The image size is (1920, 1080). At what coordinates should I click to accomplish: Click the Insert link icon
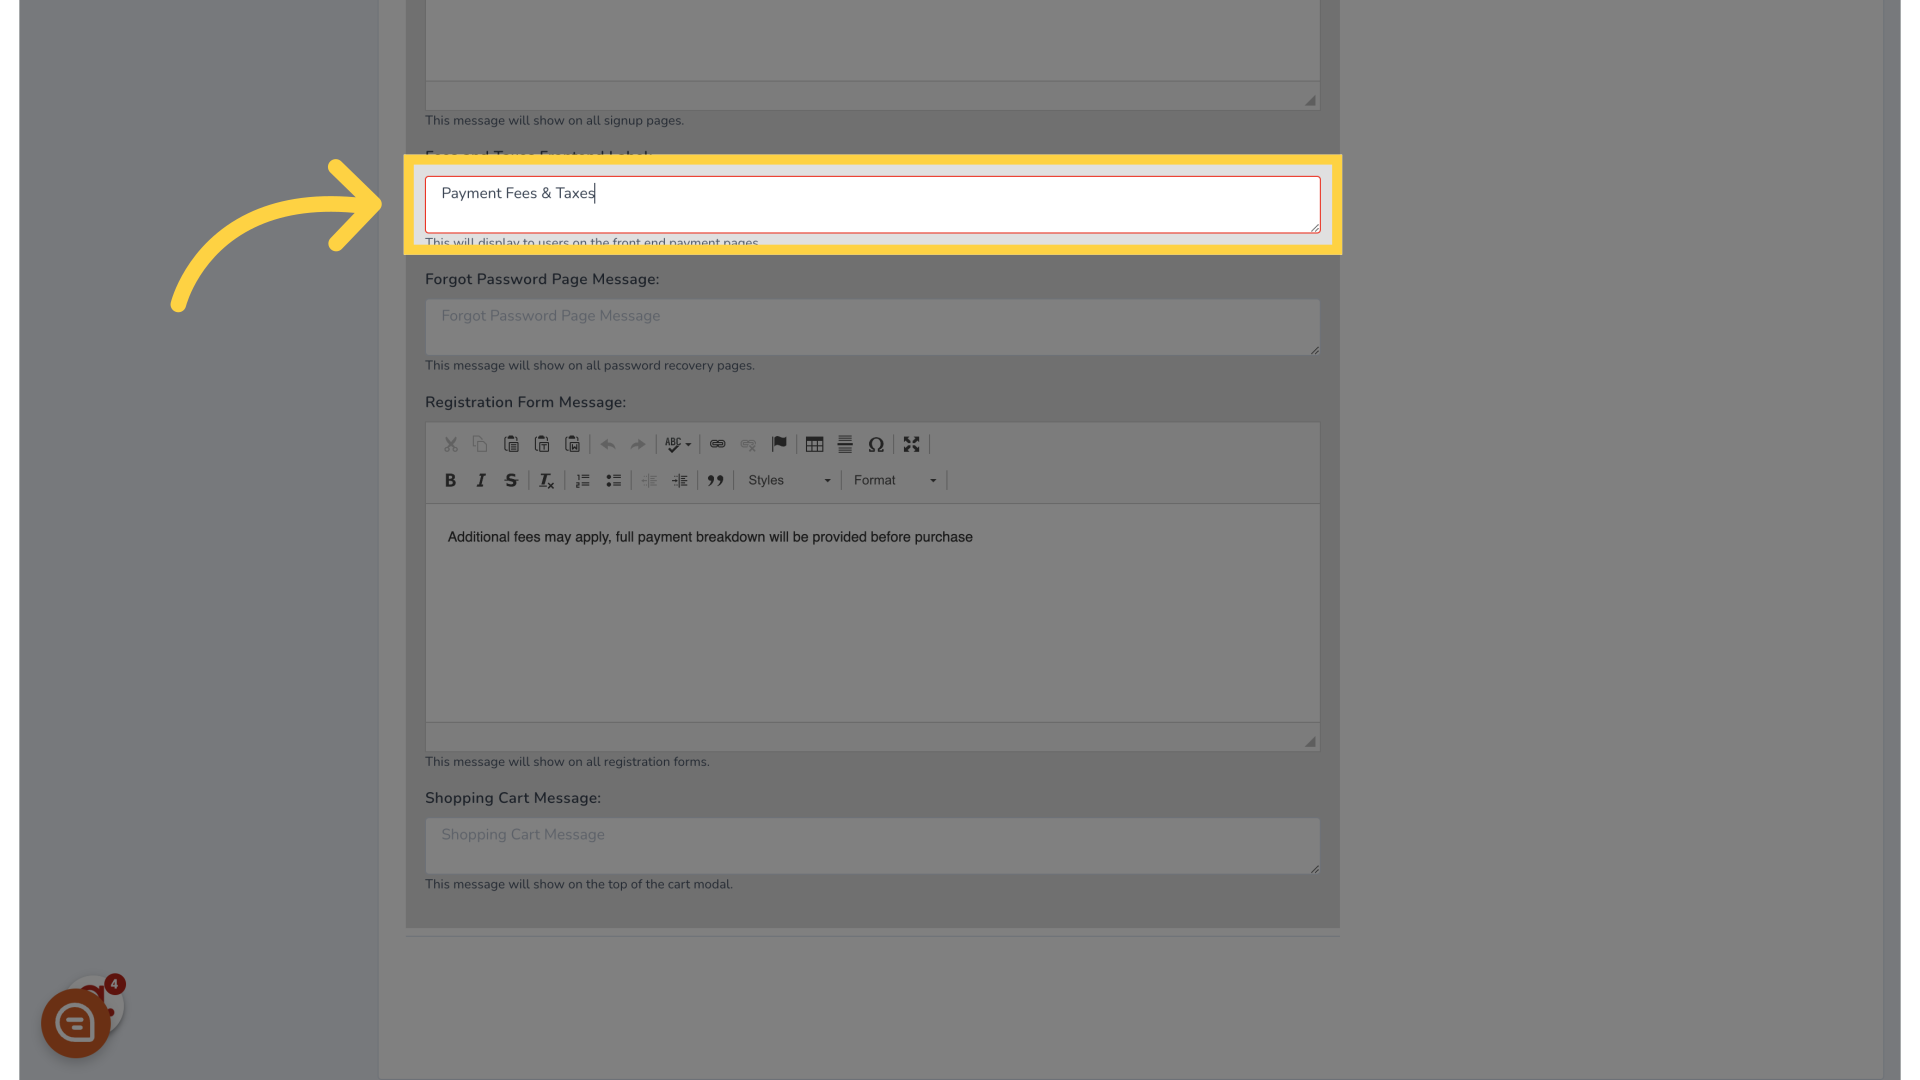(716, 444)
